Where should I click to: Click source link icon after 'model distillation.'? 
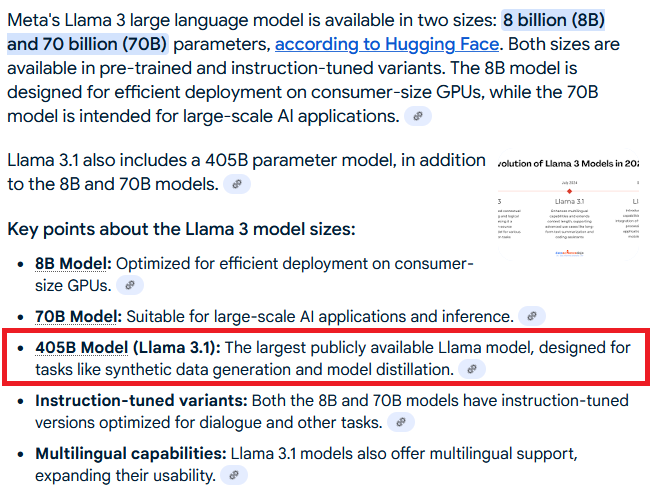pos(472,369)
